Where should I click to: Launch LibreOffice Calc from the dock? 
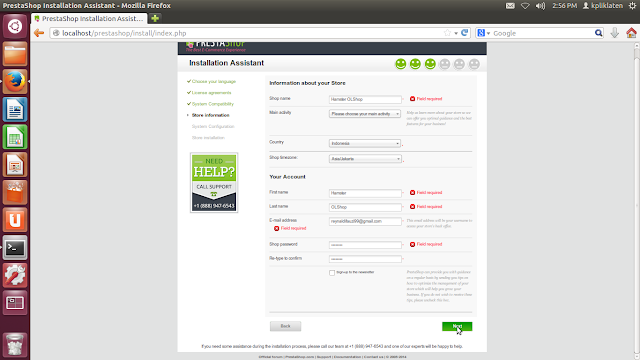pyautogui.click(x=15, y=137)
